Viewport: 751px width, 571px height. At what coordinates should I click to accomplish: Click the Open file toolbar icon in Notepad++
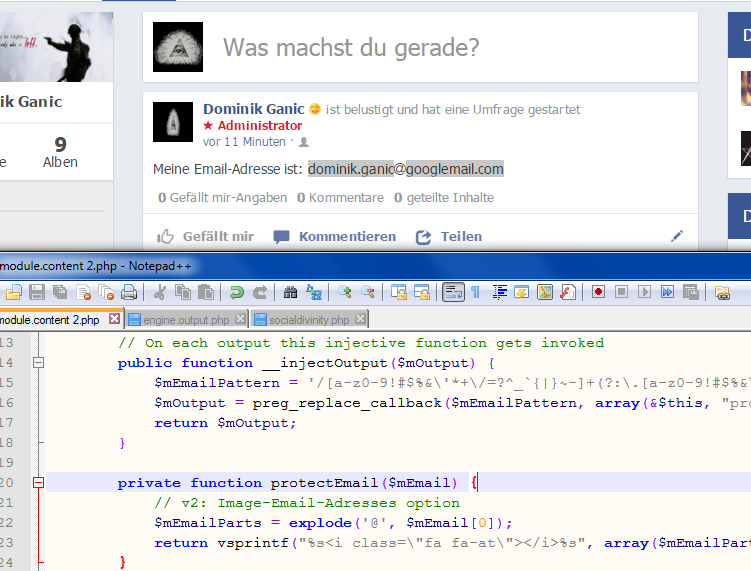point(14,292)
